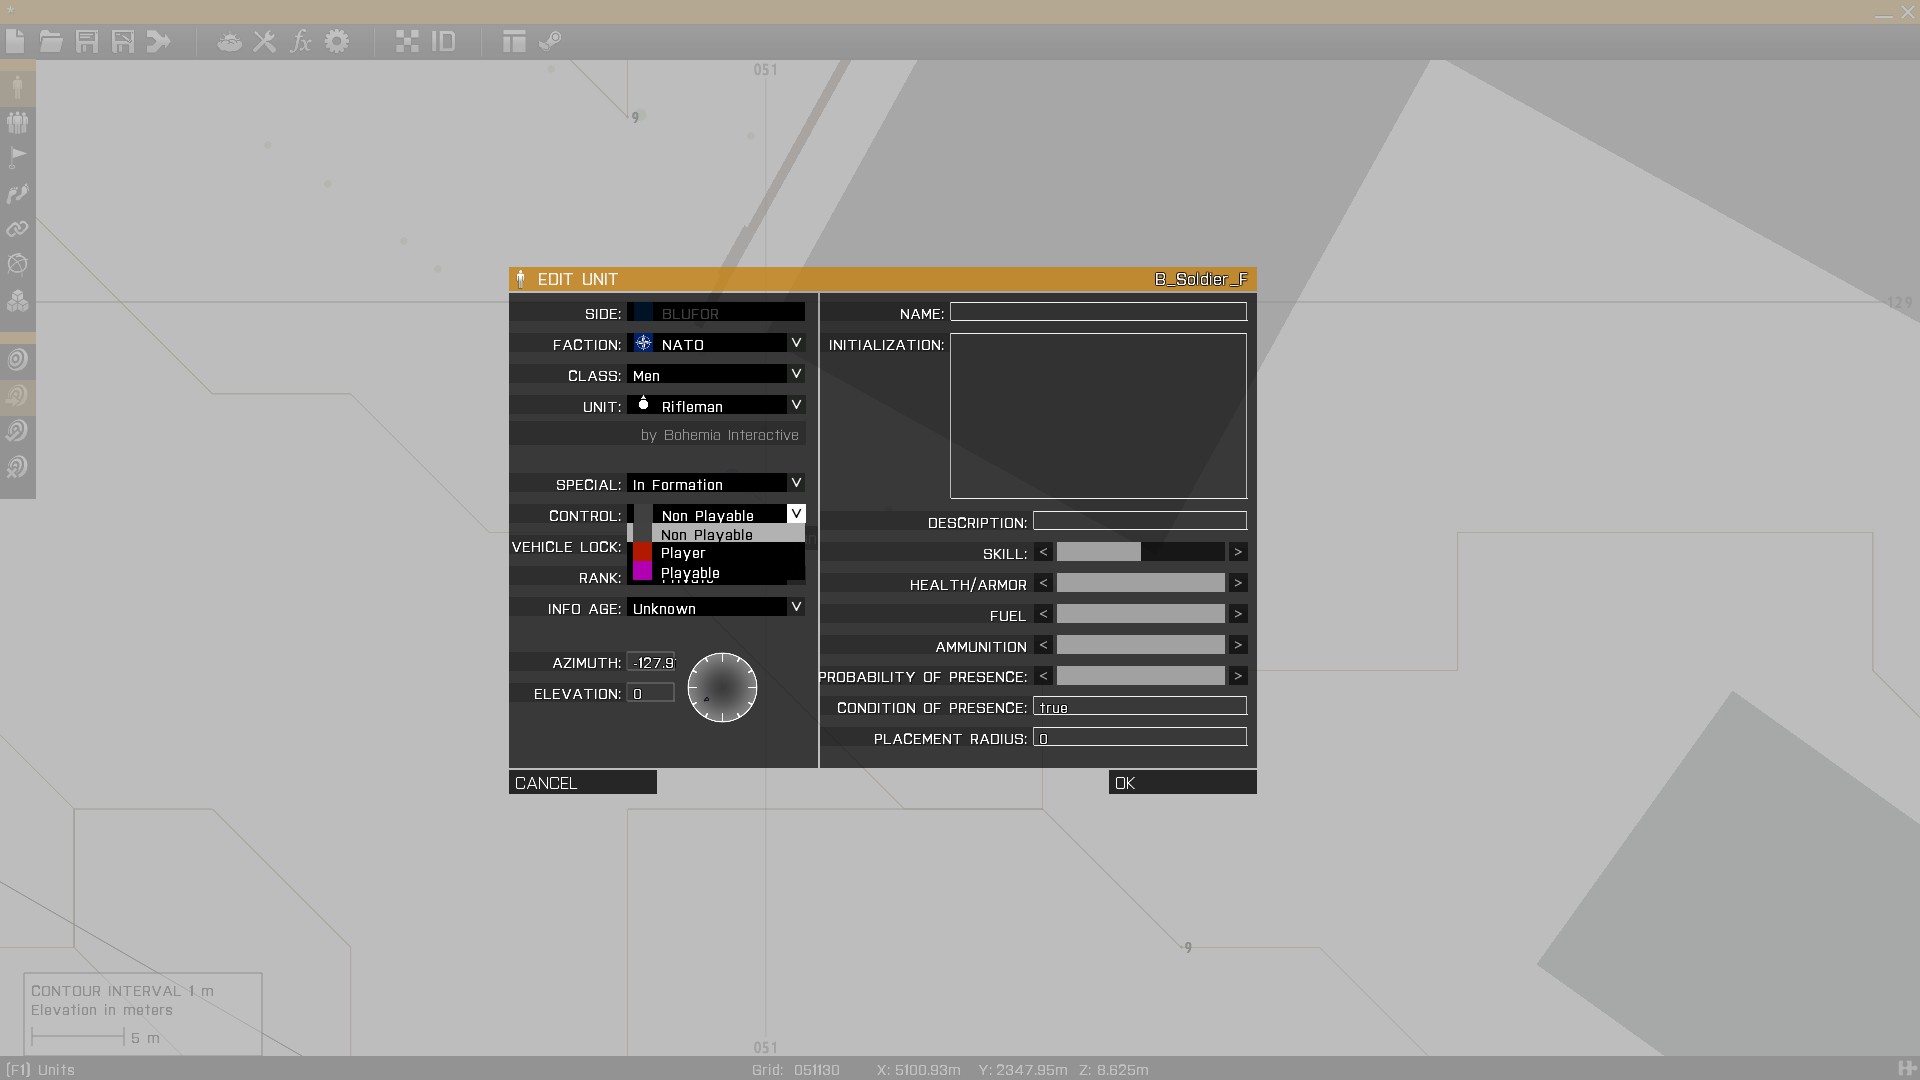Click the fx functions viewer icon

point(300,42)
